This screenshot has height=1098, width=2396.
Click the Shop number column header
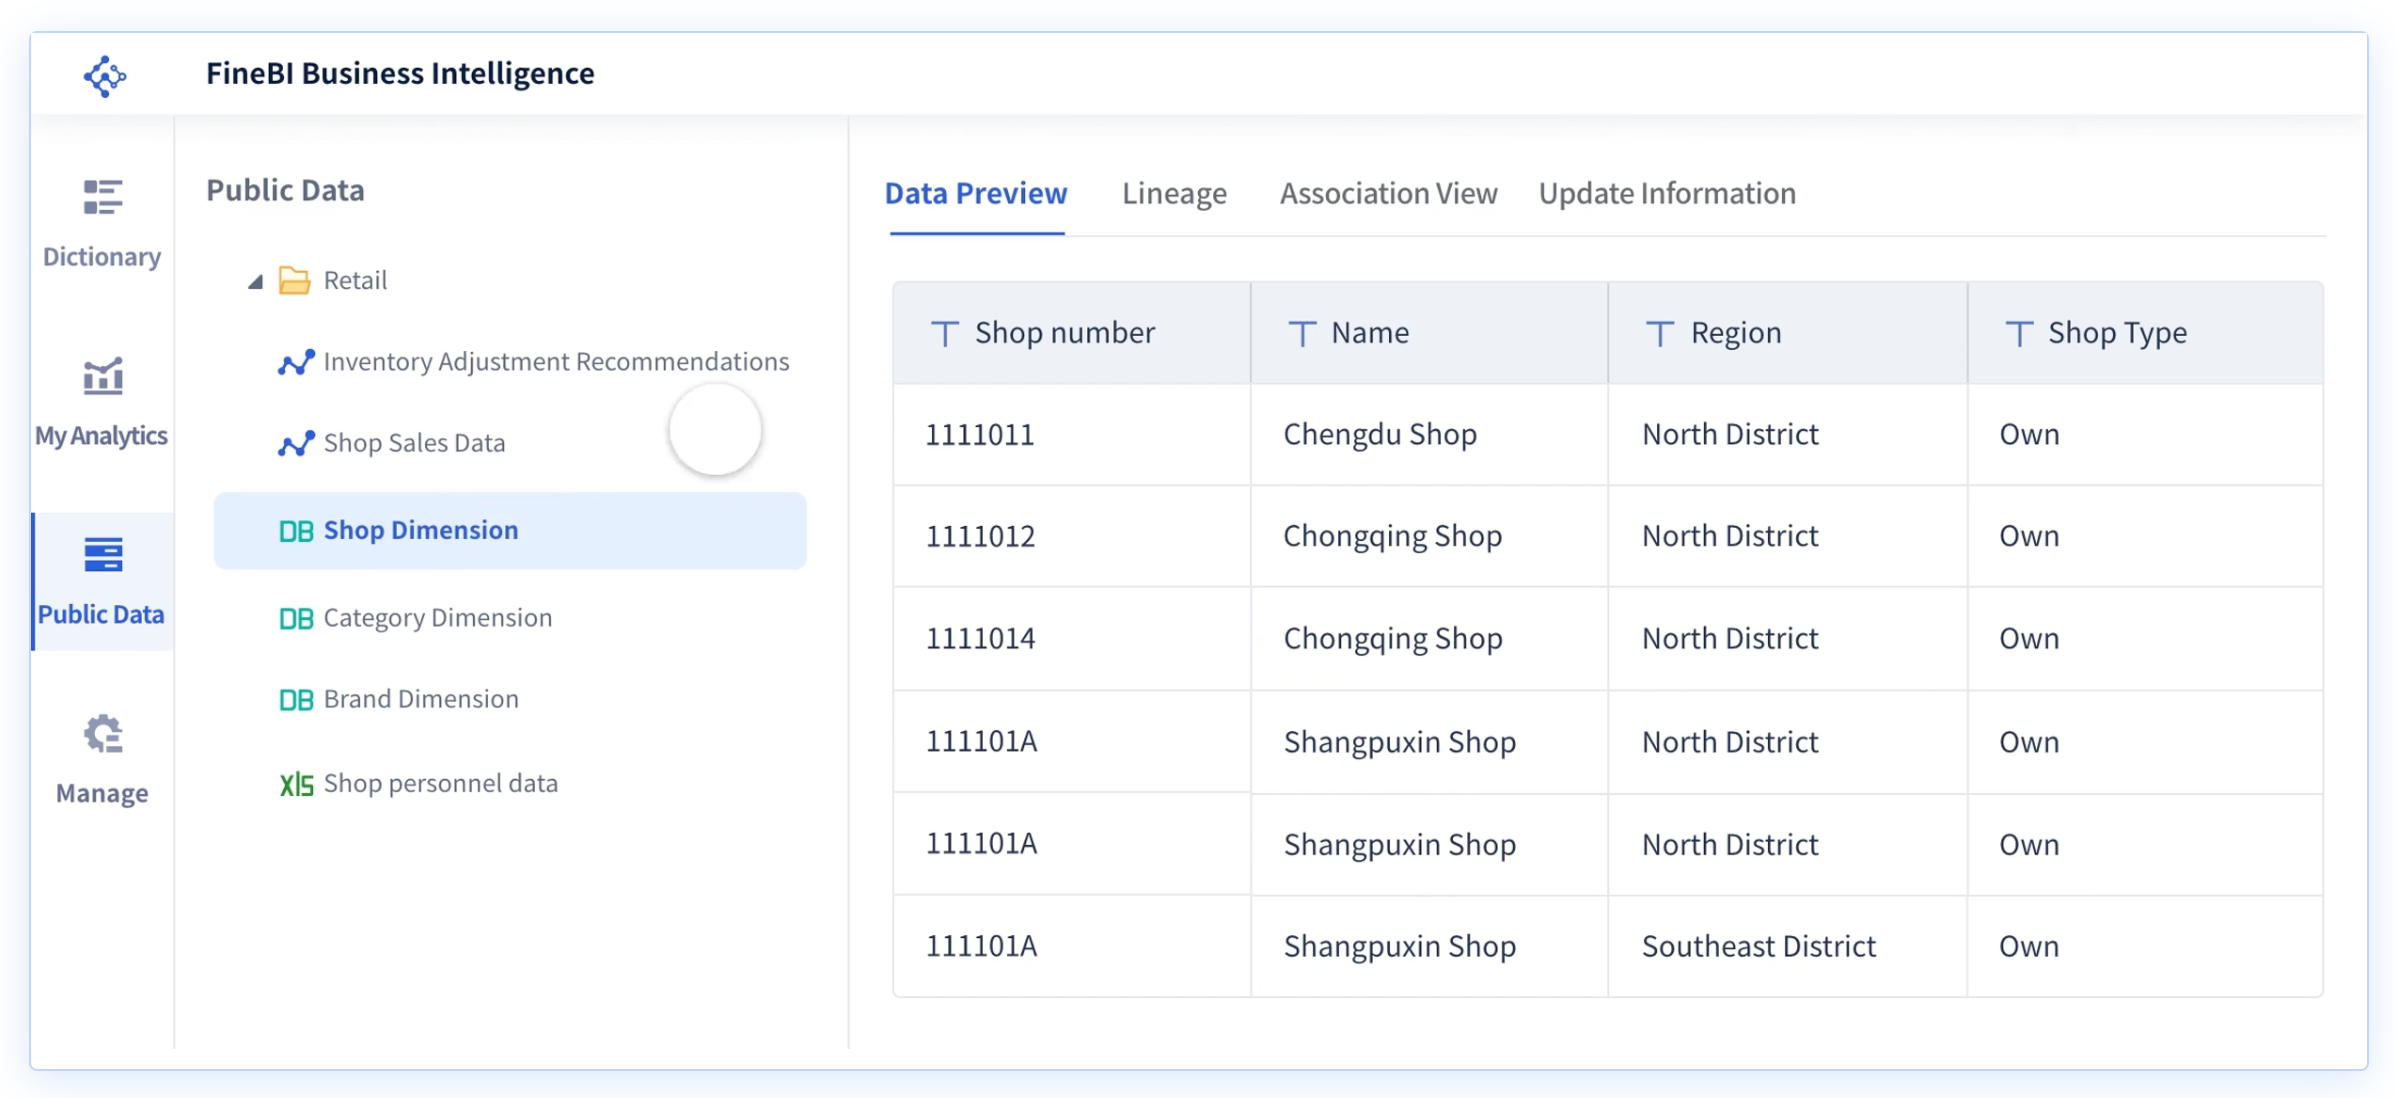coord(1064,333)
